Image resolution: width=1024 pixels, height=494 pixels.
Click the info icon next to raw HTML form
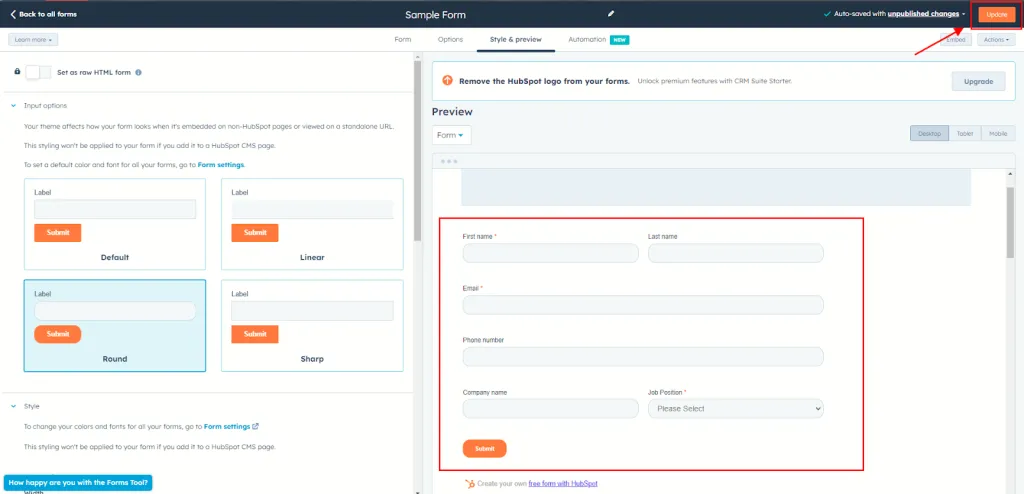[138, 73]
